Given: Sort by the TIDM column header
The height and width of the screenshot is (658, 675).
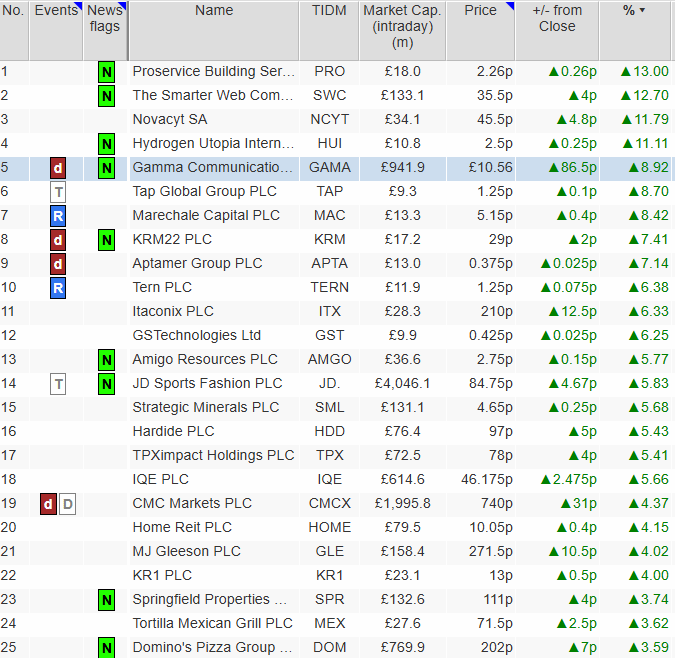Looking at the screenshot, I should tap(329, 31).
